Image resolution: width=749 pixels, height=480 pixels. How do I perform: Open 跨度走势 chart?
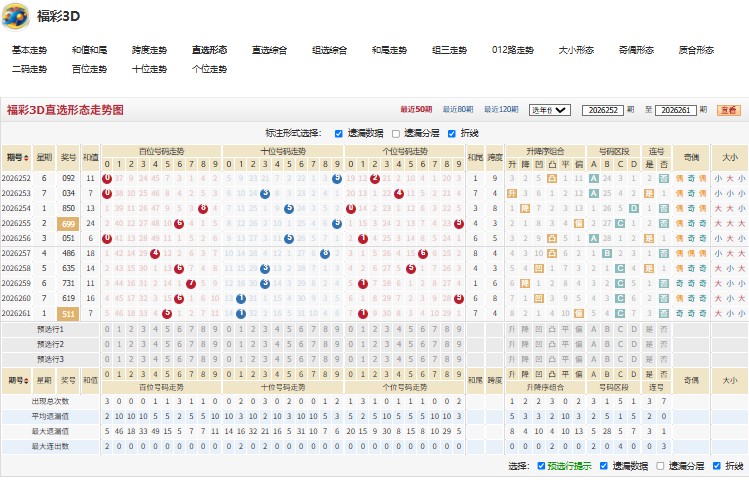tap(150, 50)
